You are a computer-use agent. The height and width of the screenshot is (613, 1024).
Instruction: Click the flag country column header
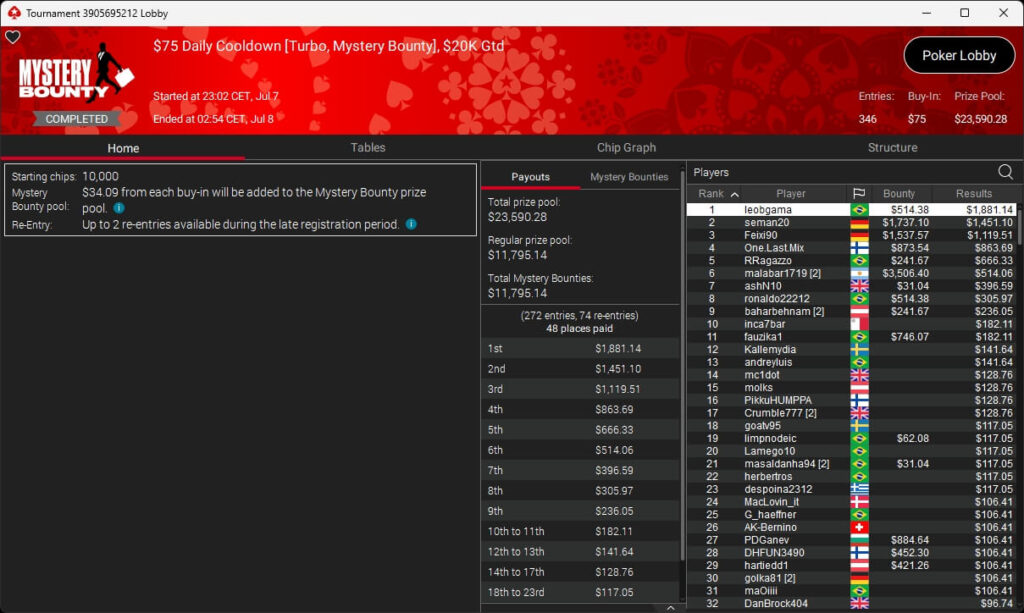(858, 193)
